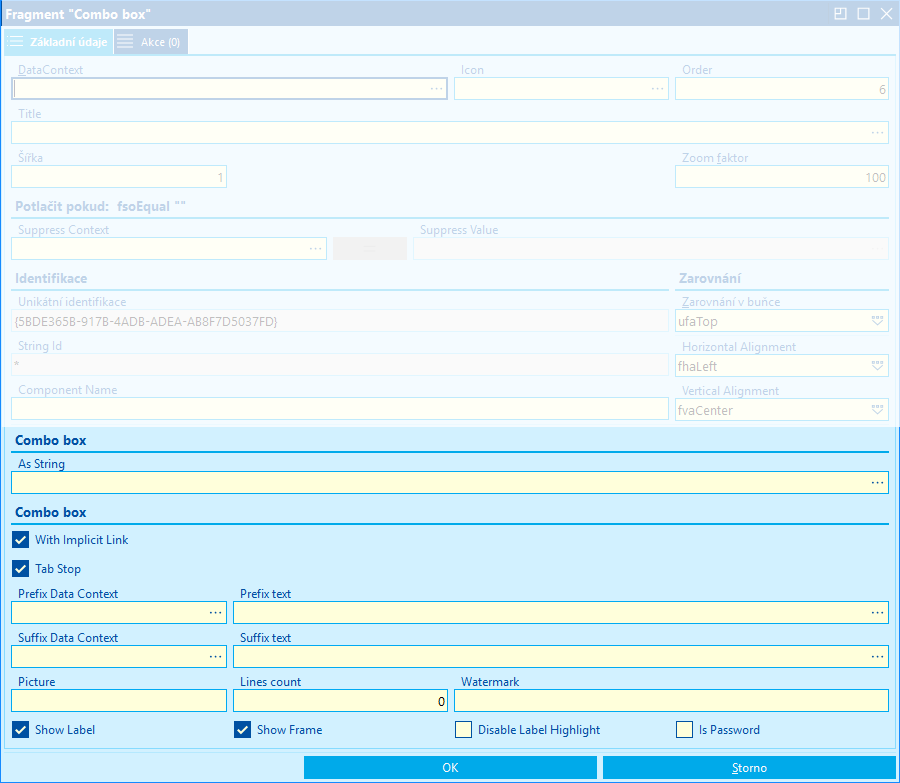Screen dimensions: 900x783
Task: Uncheck With Implicit Link checkbox
Action: (x=21, y=540)
